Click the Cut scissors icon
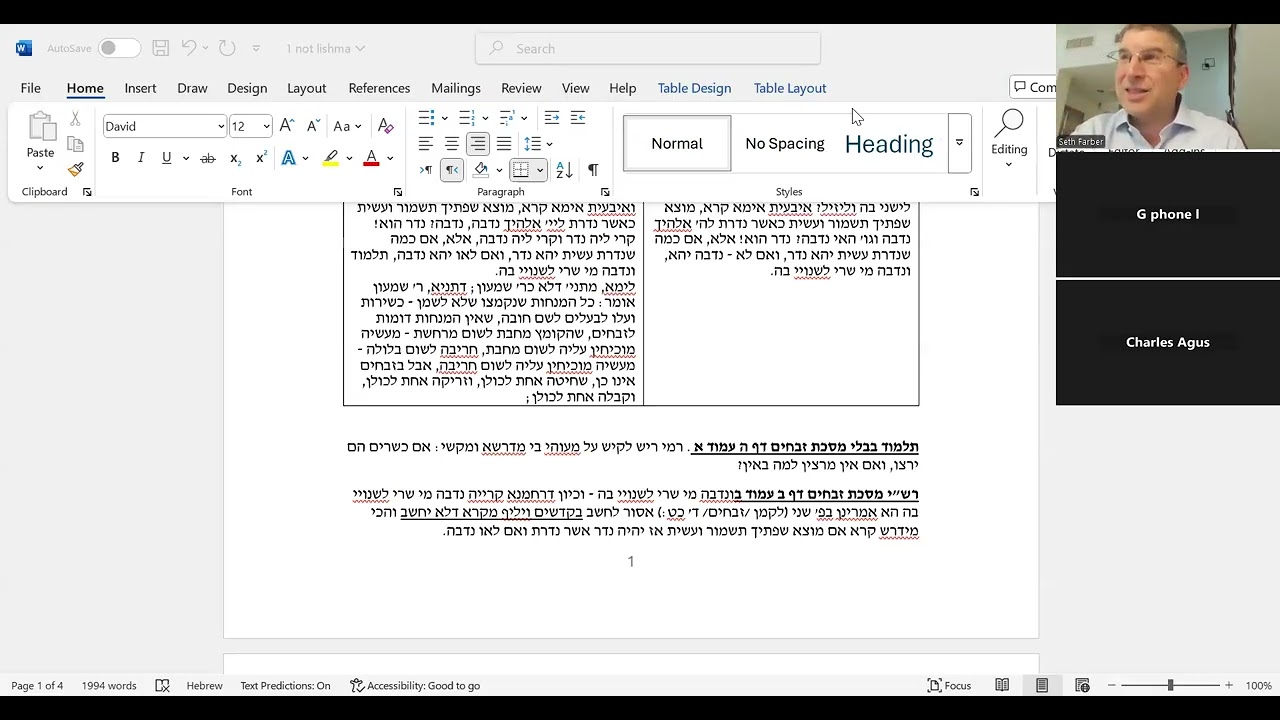Image resolution: width=1280 pixels, height=720 pixels. coord(75,119)
